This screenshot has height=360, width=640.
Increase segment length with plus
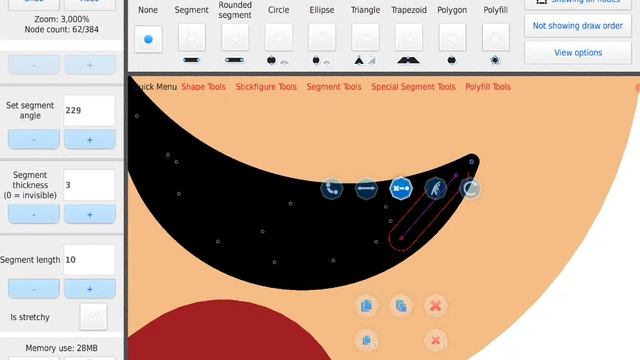click(90, 289)
